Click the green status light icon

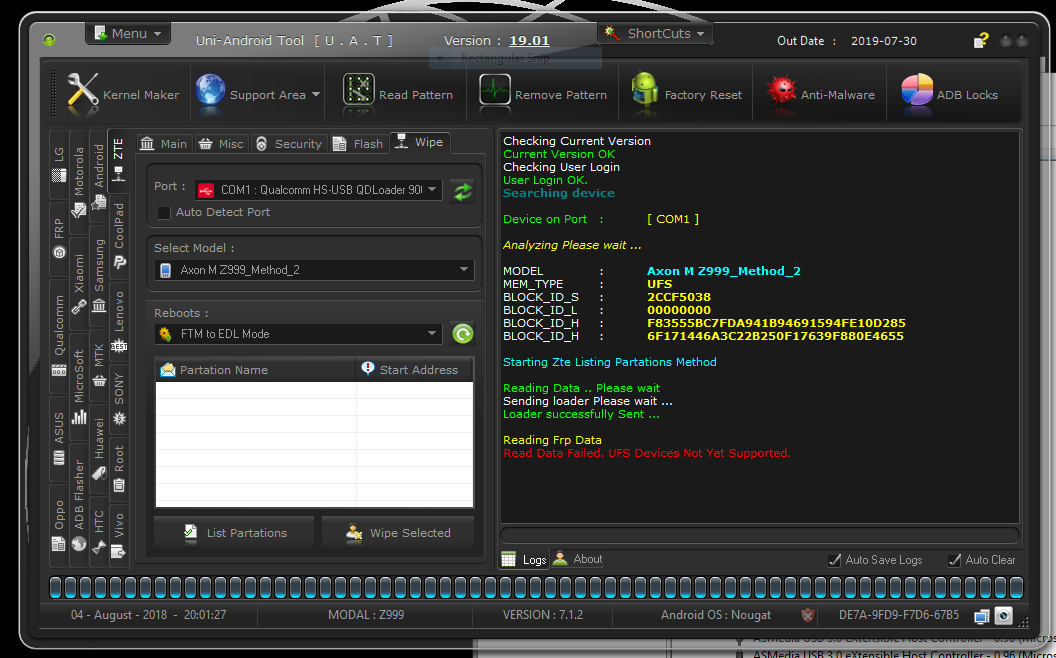click(x=49, y=40)
